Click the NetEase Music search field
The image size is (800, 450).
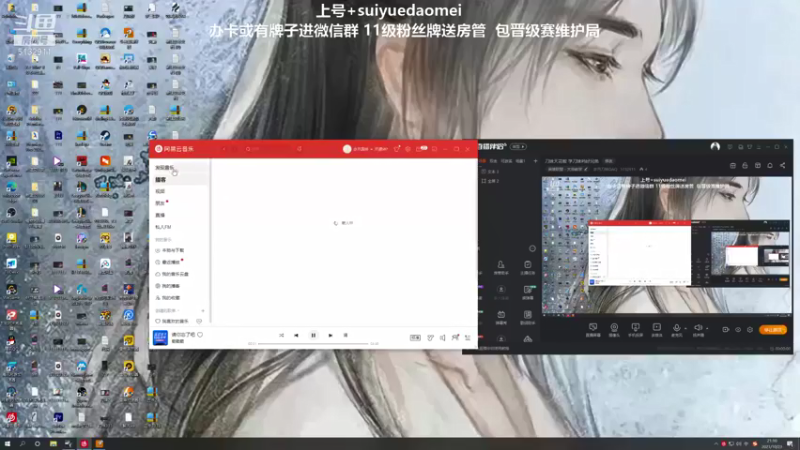(268, 149)
